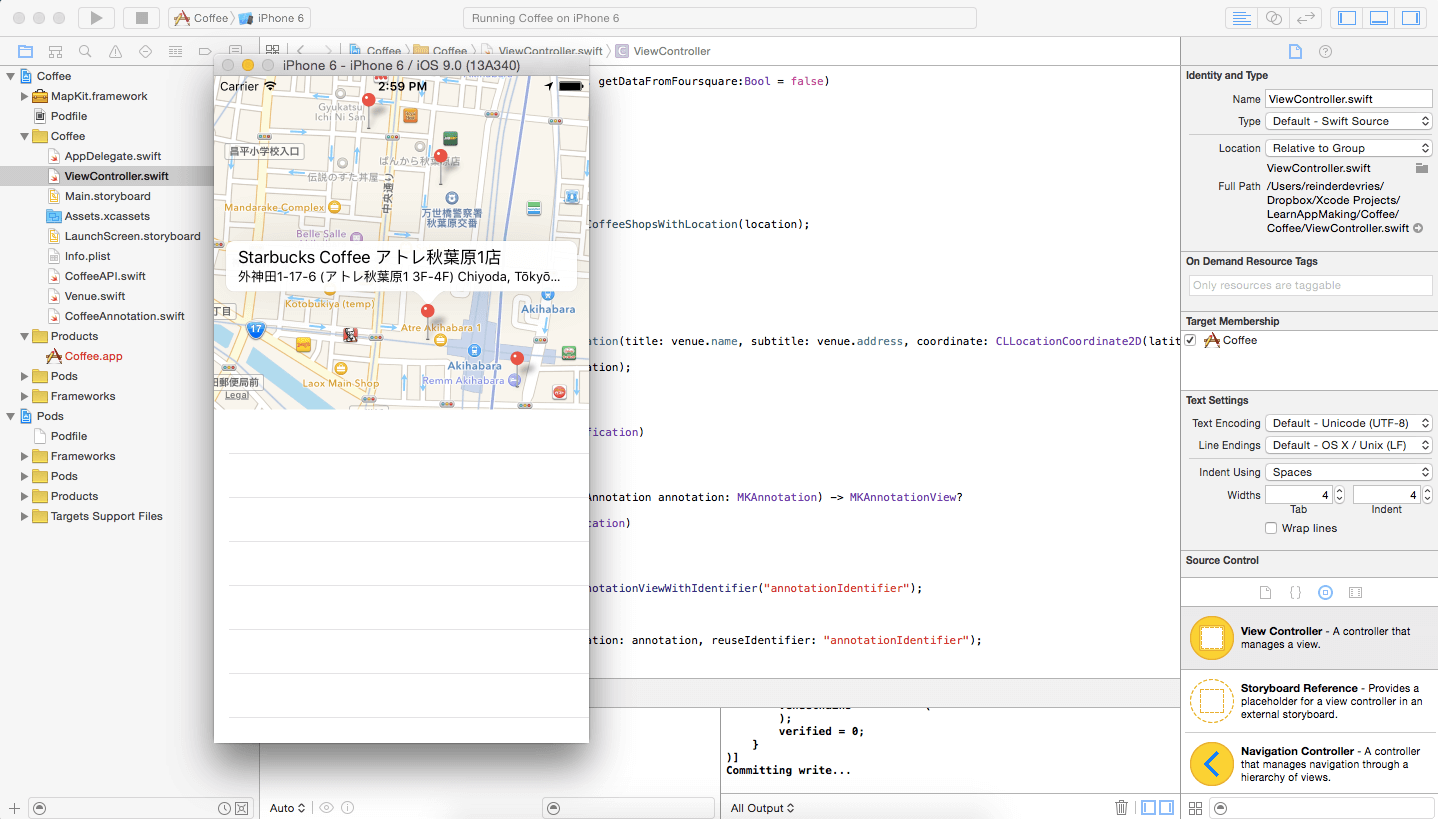This screenshot has width=1438, height=819.
Task: Clear console with trash icon
Action: (1121, 807)
